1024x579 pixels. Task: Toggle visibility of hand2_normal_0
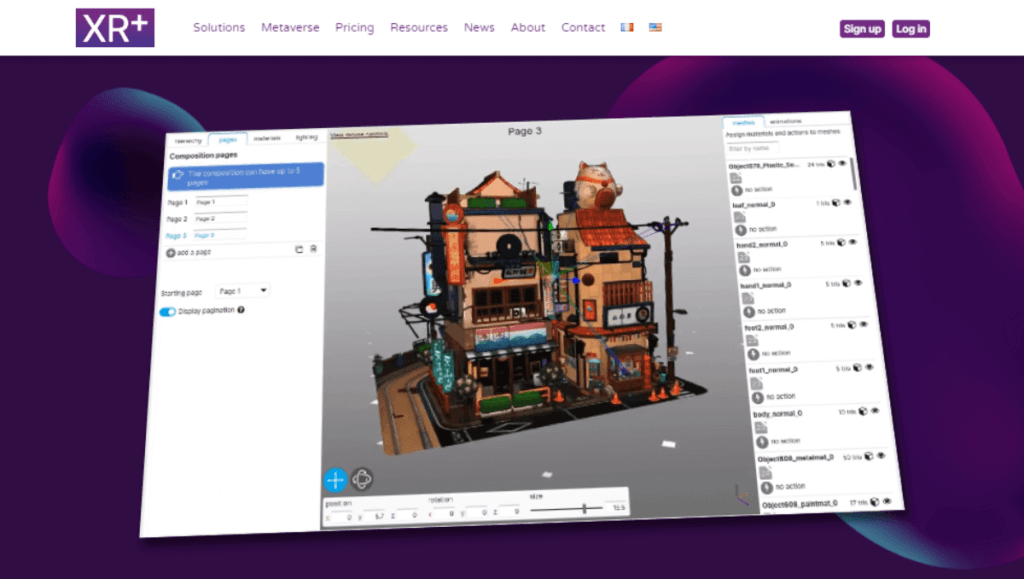pyautogui.click(x=852, y=241)
